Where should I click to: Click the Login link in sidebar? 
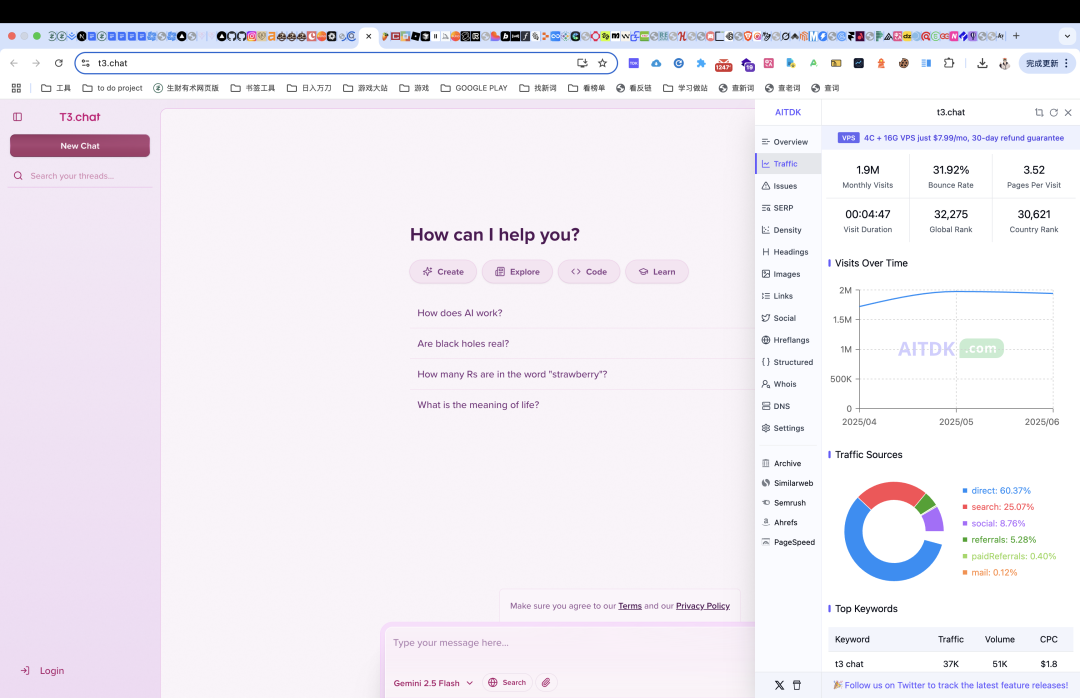43,670
